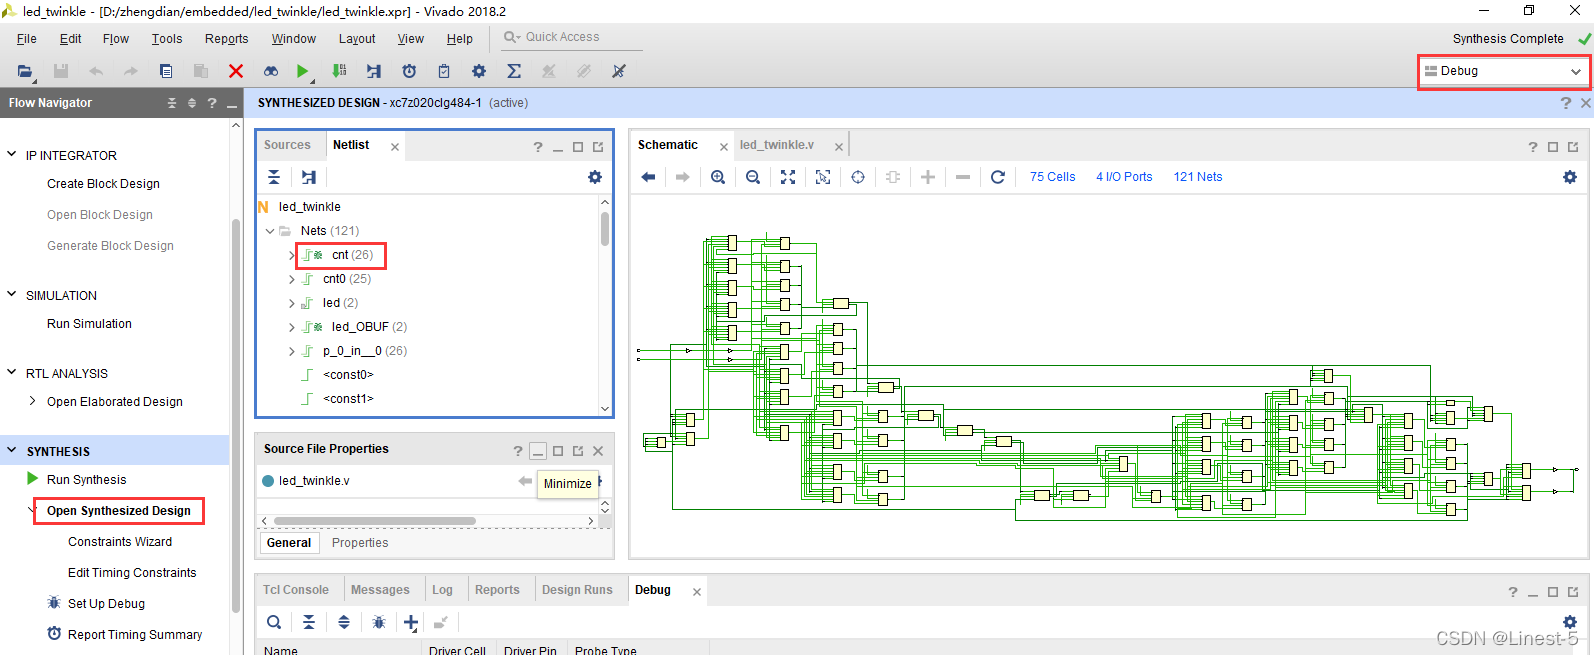
Task: Click Open Synthesized Design
Action: point(119,511)
